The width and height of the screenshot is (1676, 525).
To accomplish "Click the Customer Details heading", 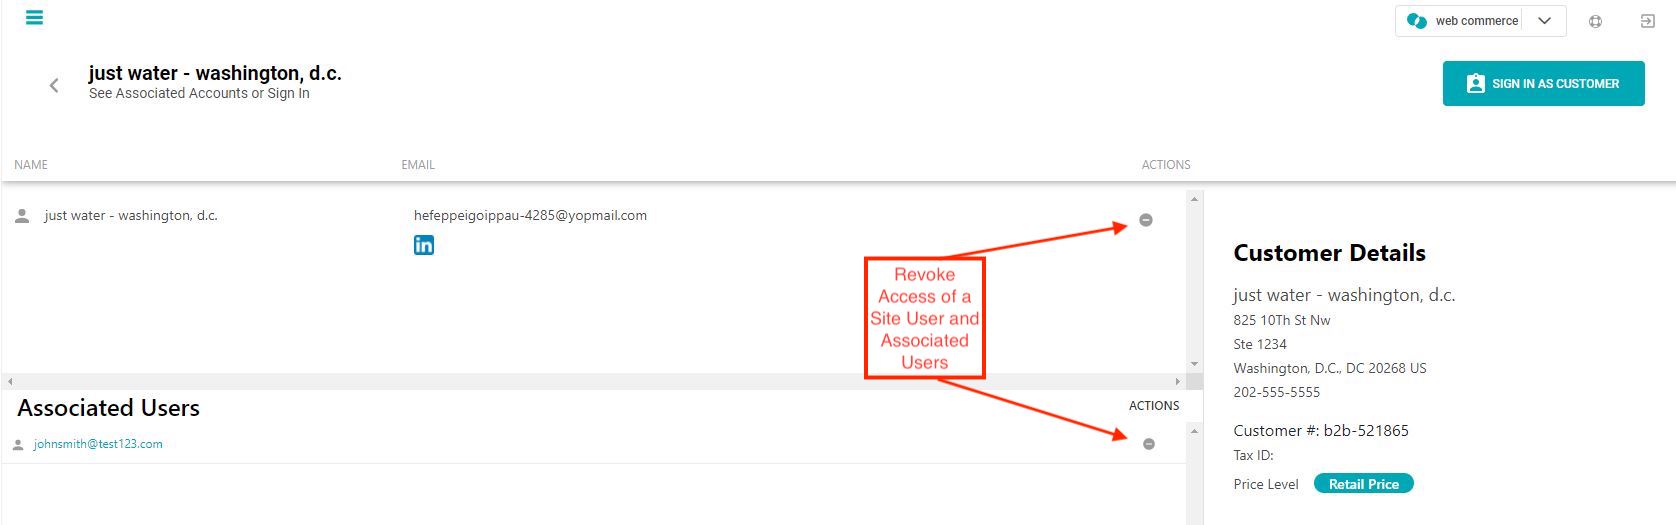I will [1329, 253].
